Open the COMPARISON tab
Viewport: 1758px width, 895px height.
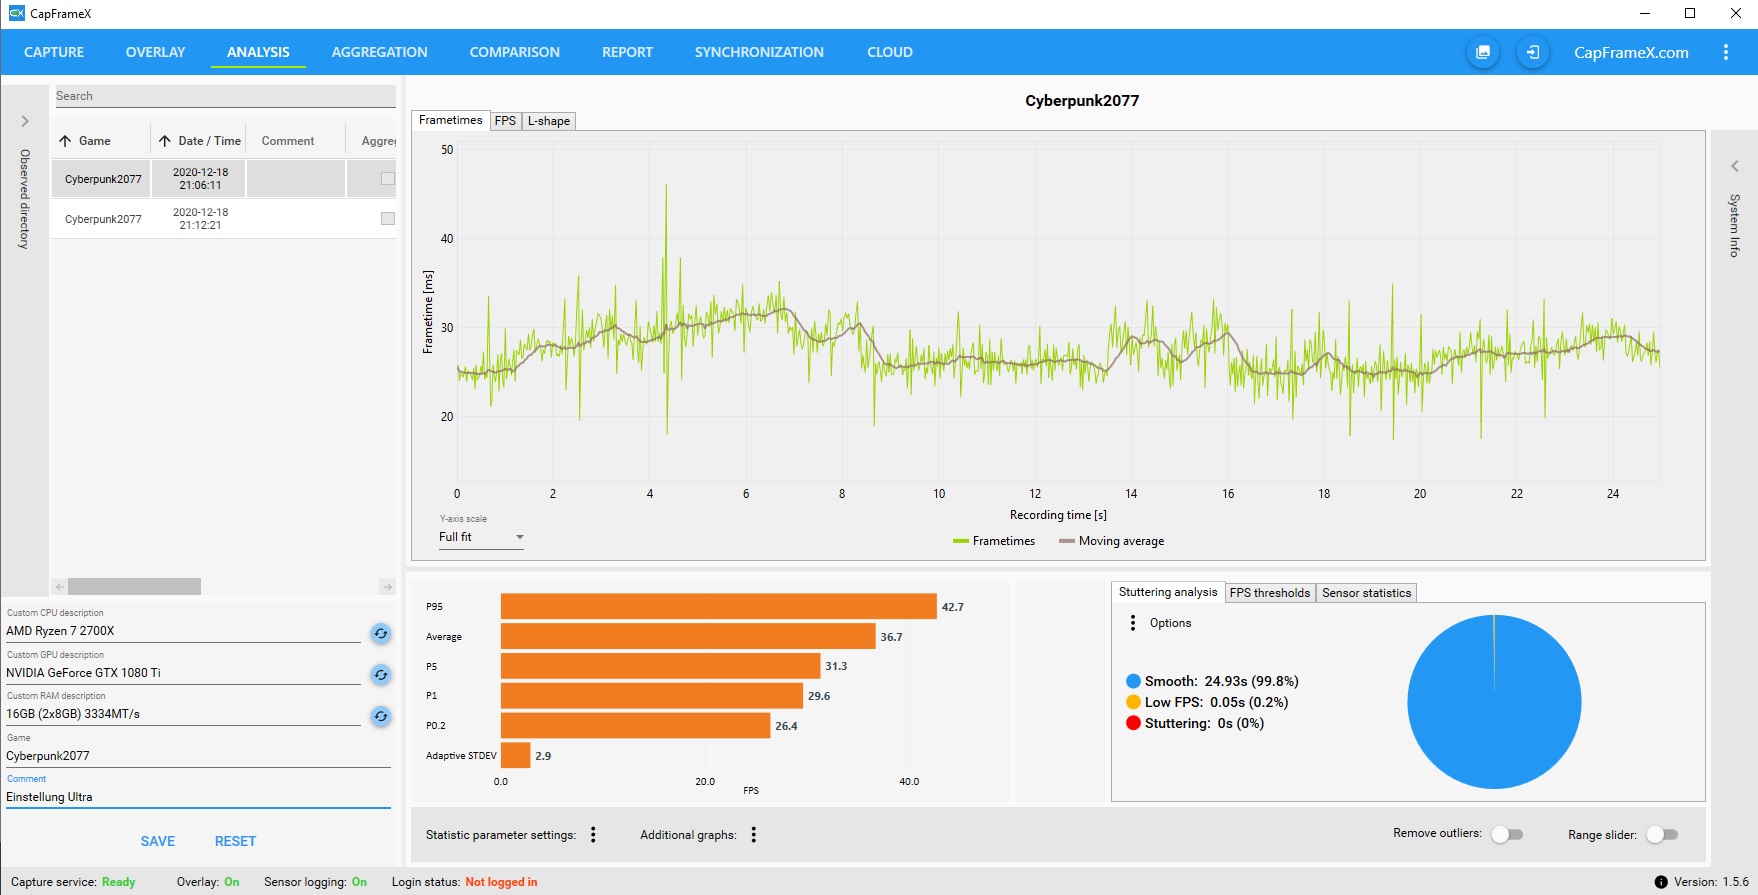[515, 52]
